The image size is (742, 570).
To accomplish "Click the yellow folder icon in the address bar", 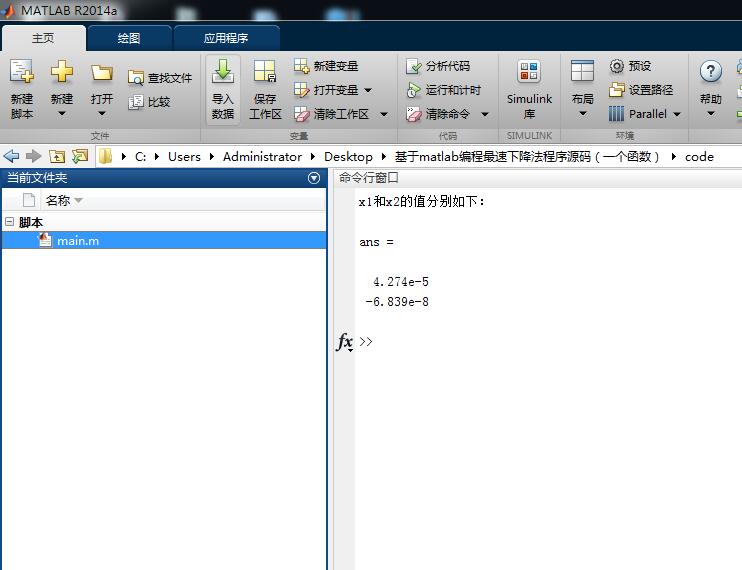I will (105, 156).
